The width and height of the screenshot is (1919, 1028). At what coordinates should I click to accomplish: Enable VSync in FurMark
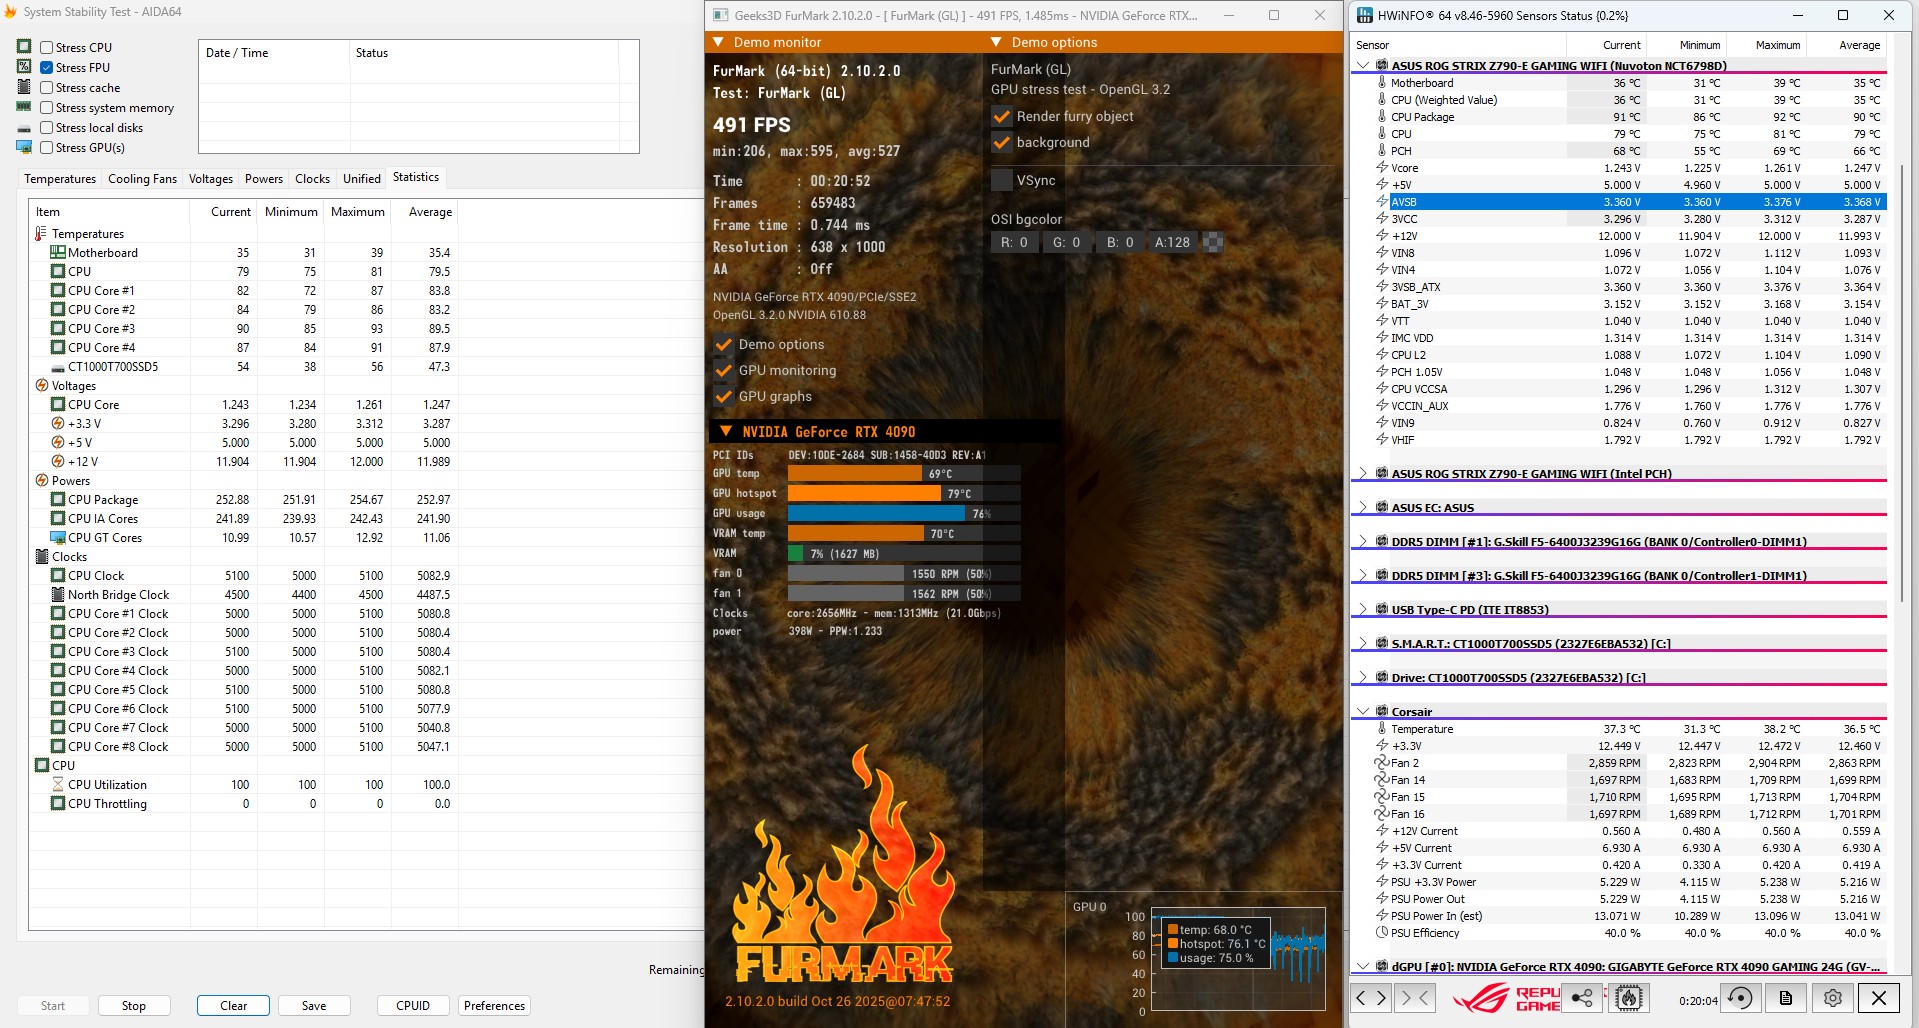point(1001,180)
